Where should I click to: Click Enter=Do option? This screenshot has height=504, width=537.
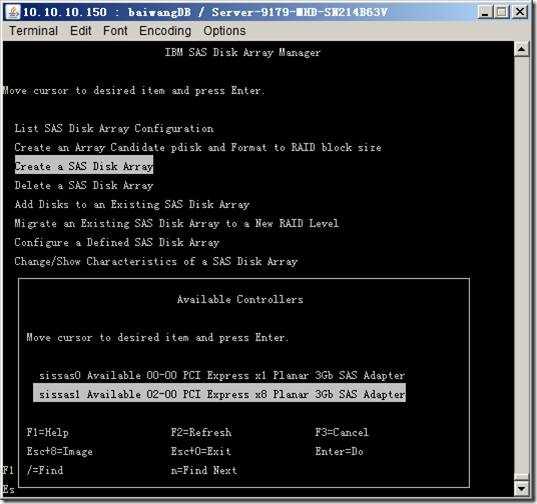tap(339, 451)
